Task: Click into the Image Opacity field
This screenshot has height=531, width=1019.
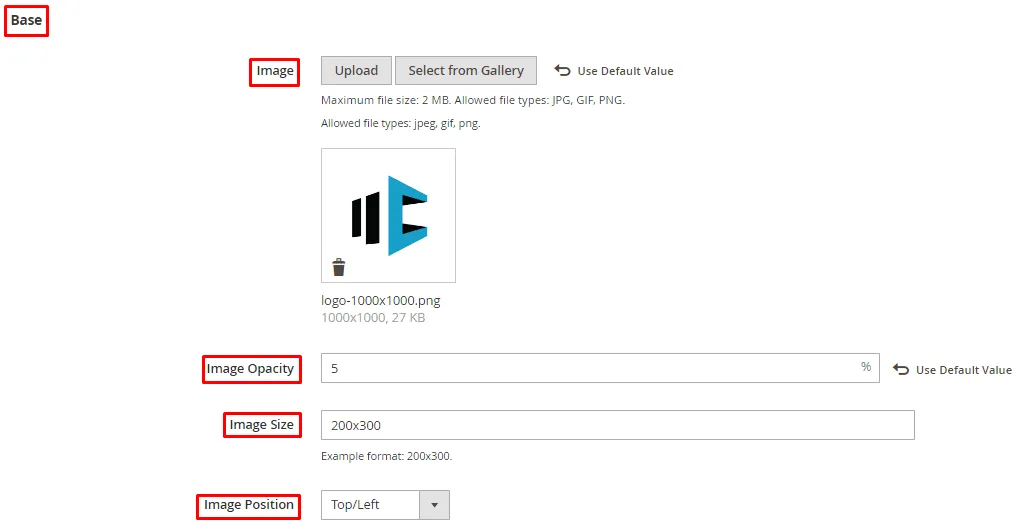Action: click(600, 368)
